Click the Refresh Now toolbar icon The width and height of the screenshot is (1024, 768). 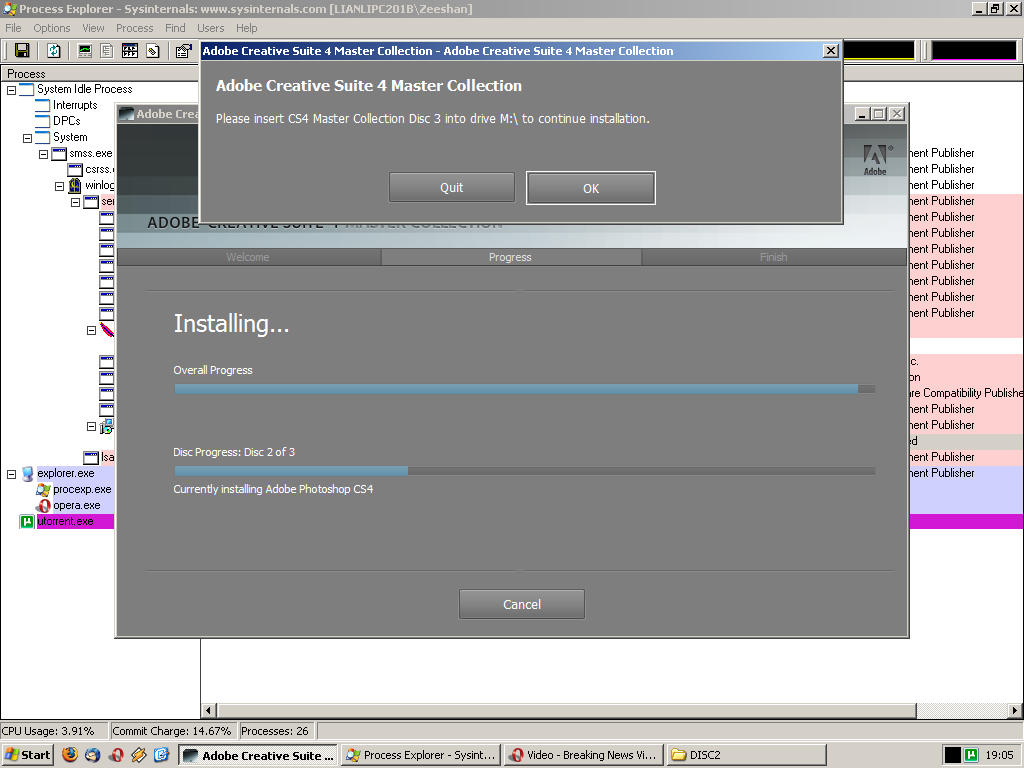click(x=54, y=51)
